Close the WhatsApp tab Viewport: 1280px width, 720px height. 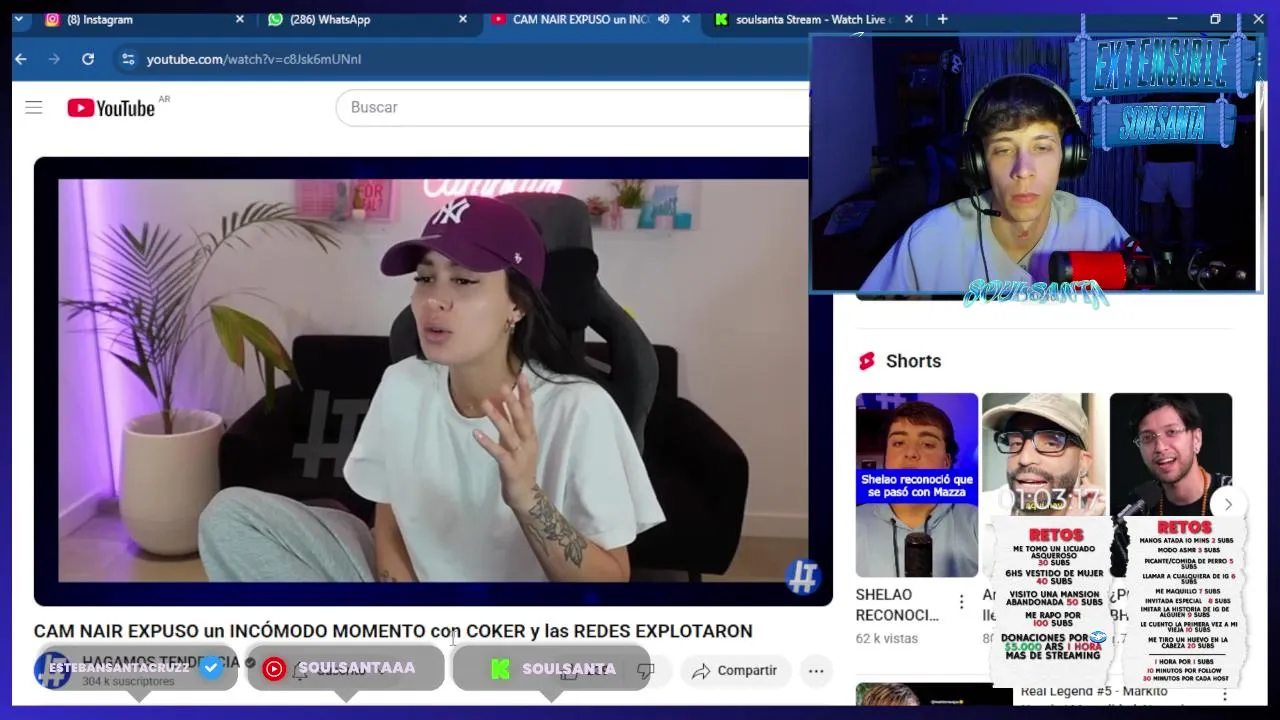click(462, 19)
